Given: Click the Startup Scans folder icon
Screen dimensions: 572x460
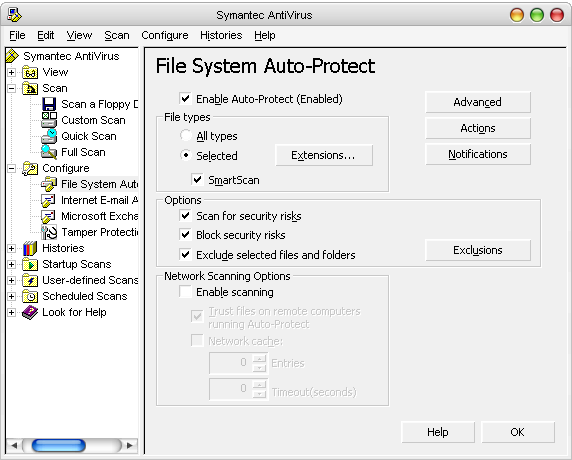Looking at the screenshot, I should pyautogui.click(x=30, y=264).
